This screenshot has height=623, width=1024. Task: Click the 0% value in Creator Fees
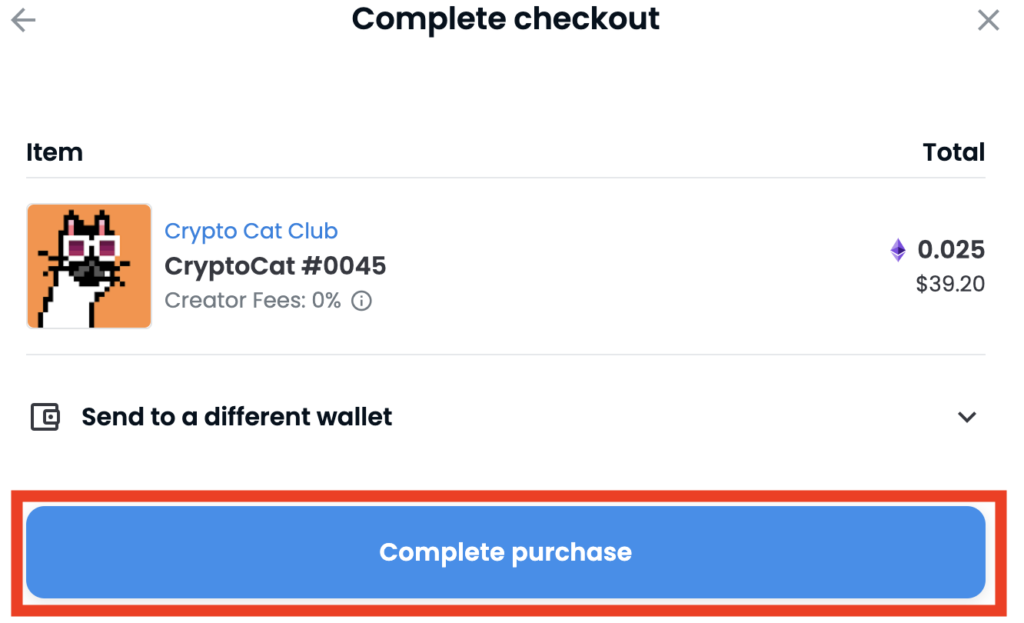click(326, 300)
